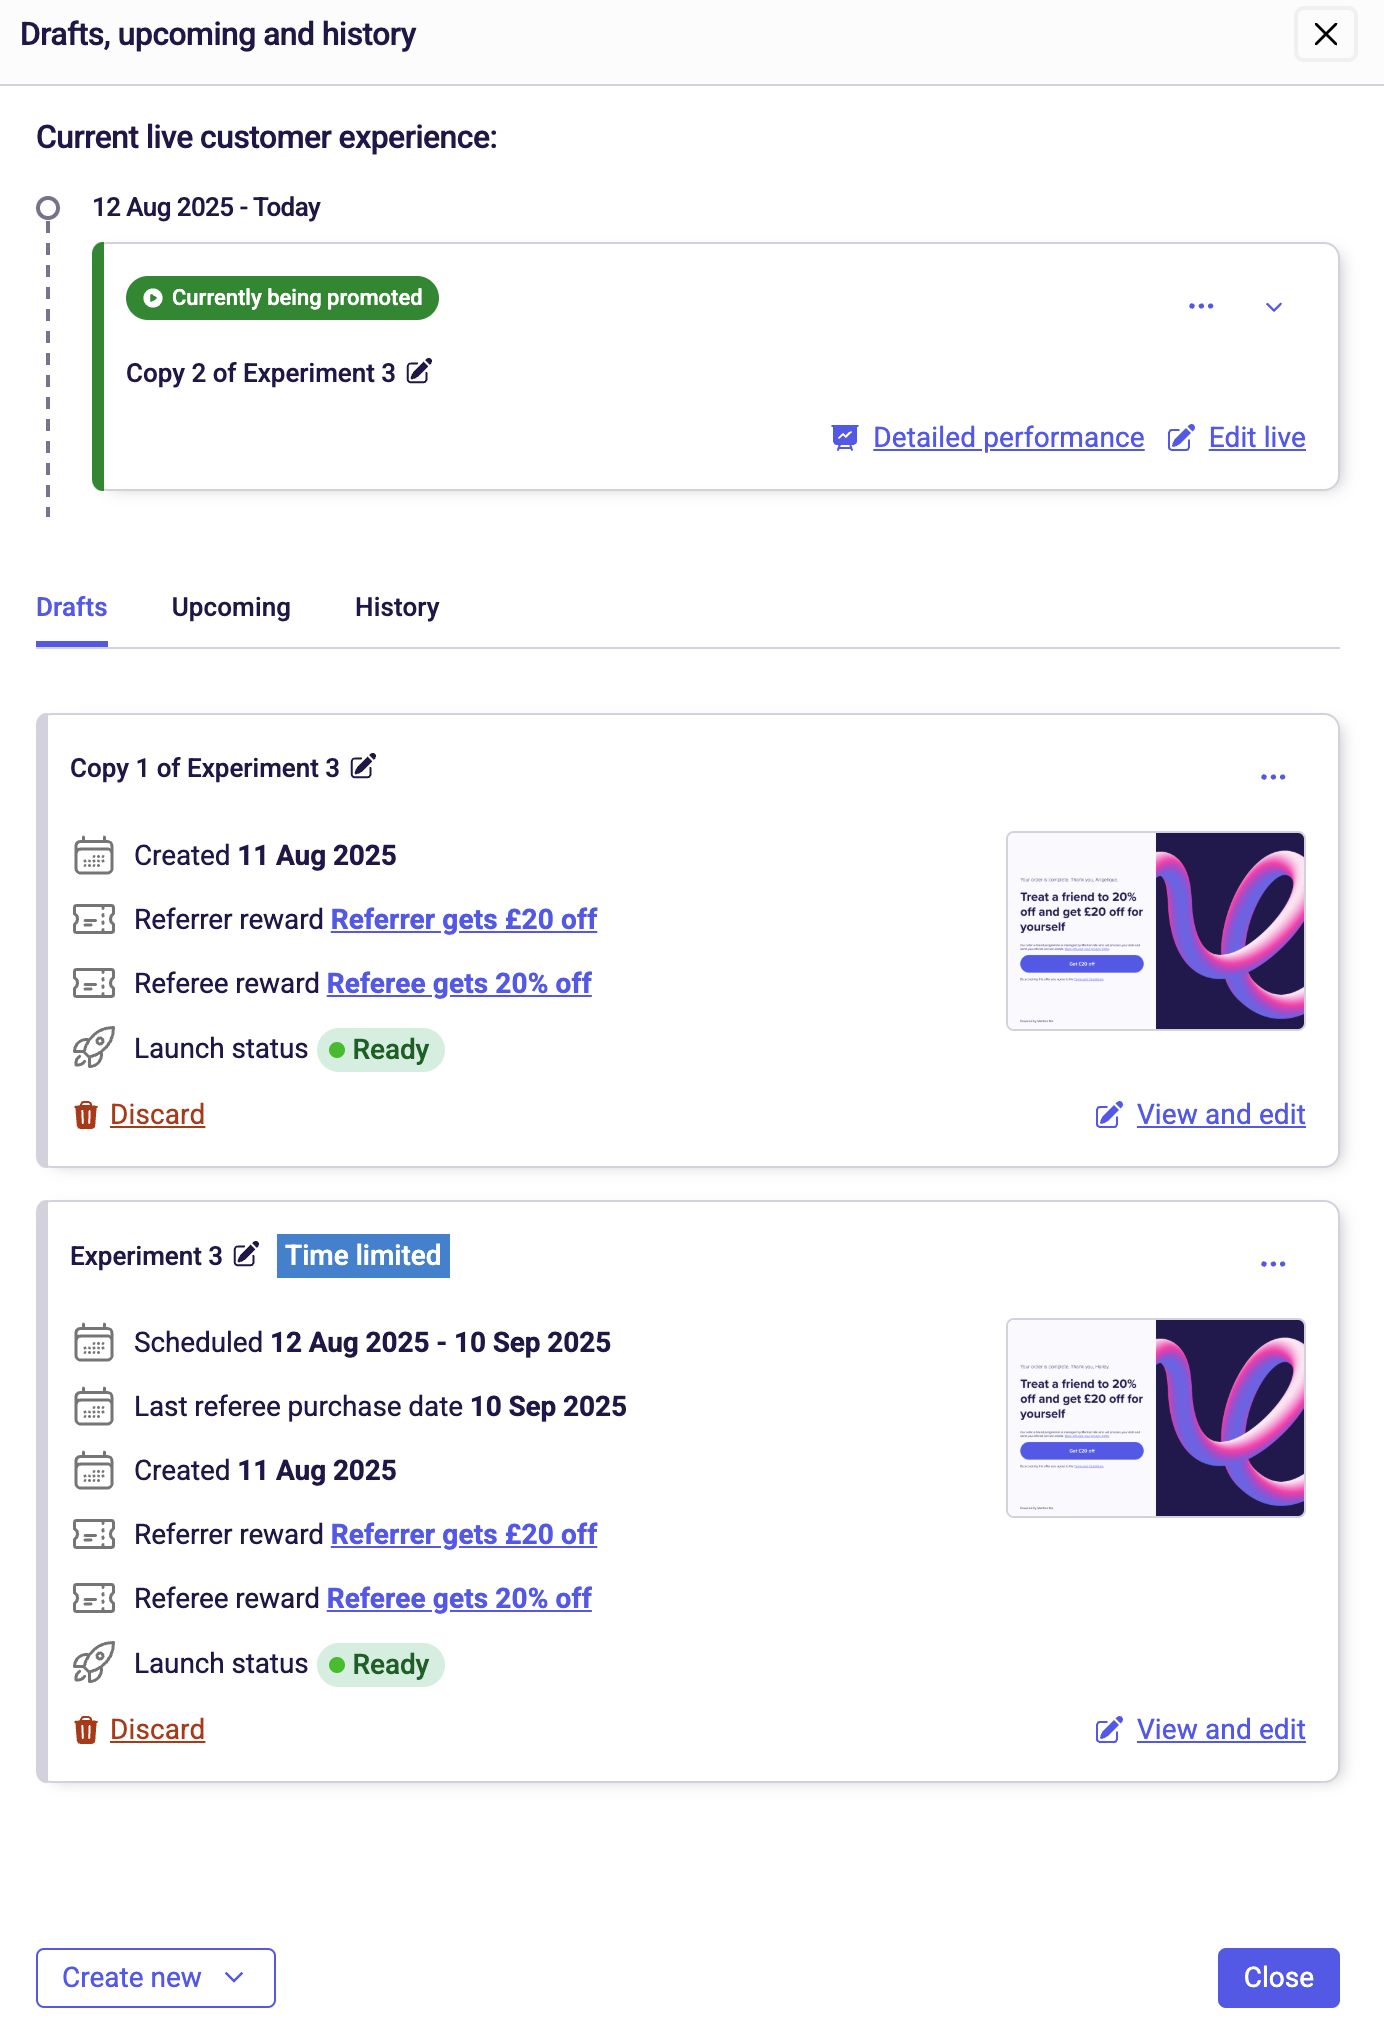Click the pencil icon on Copy 1's View and edit
Viewport: 1384px width, 2038px height.
[x=1109, y=1115]
